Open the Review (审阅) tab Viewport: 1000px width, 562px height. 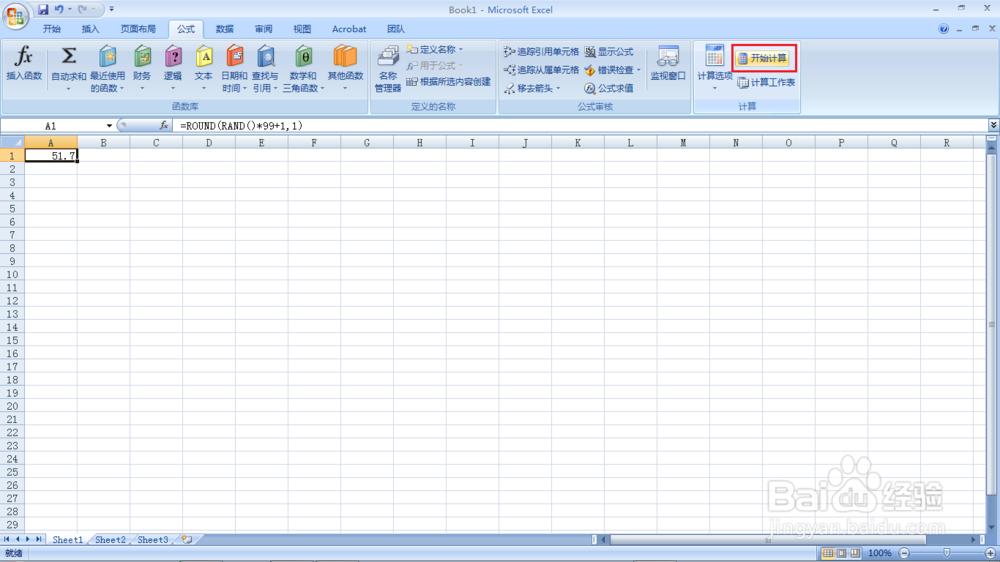tap(263, 29)
